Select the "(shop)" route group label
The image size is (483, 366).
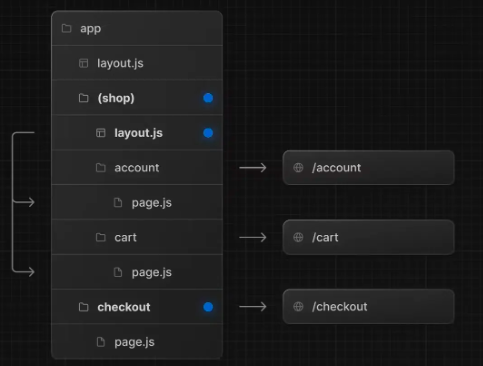[x=116, y=98]
